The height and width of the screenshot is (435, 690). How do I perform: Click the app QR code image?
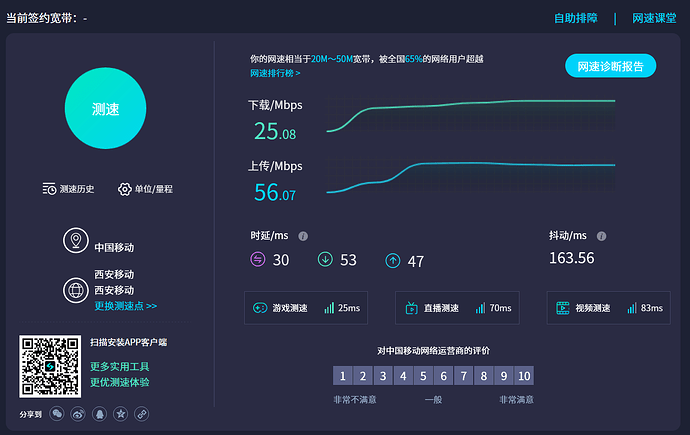(x=50, y=366)
